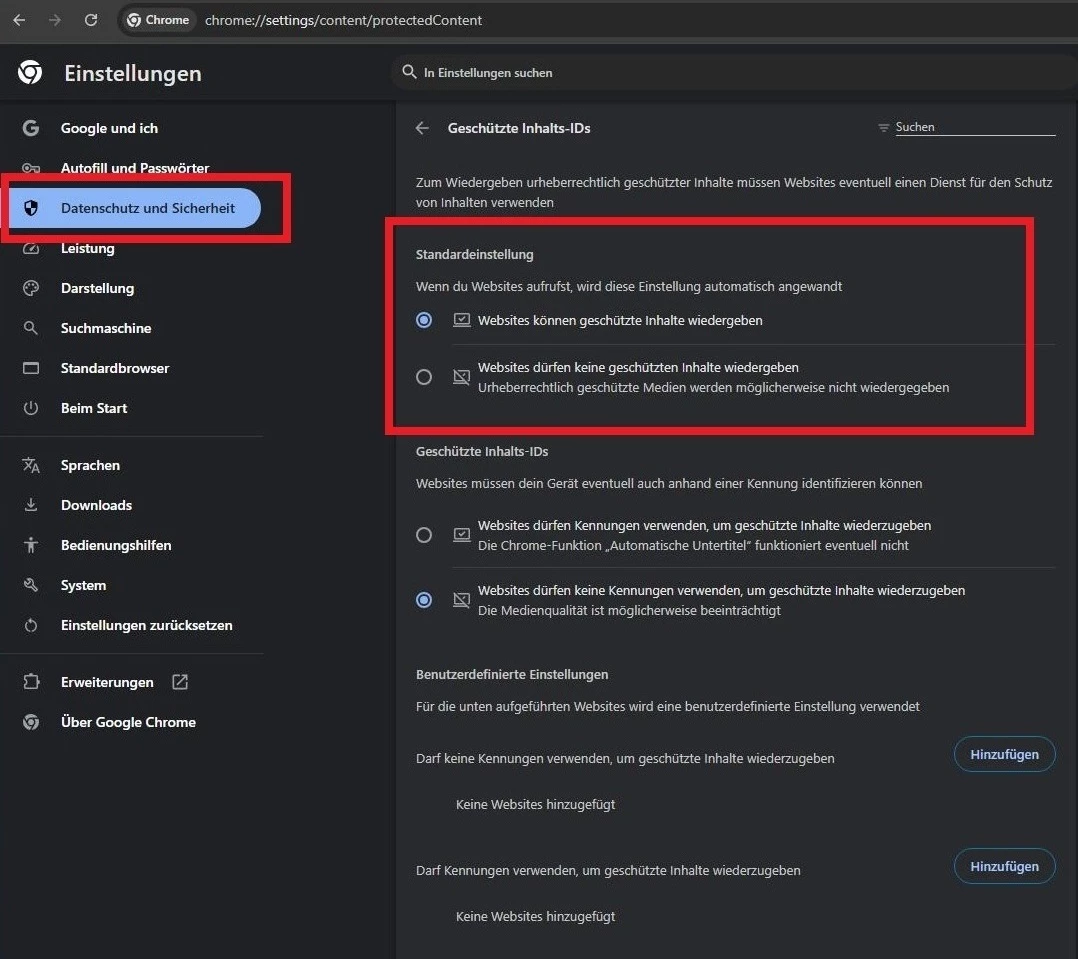Click Hinzufügen for Darf Kennungen verwenden

[x=1004, y=866]
